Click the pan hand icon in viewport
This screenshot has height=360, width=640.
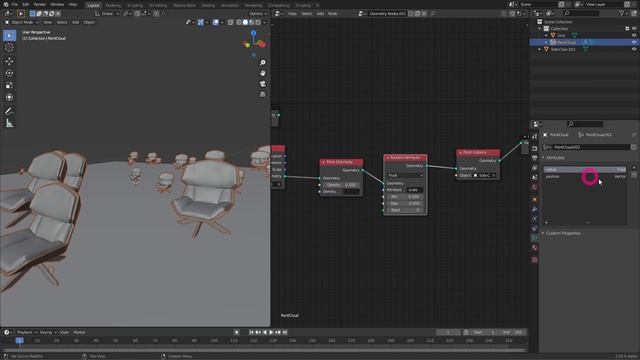pyautogui.click(x=263, y=73)
